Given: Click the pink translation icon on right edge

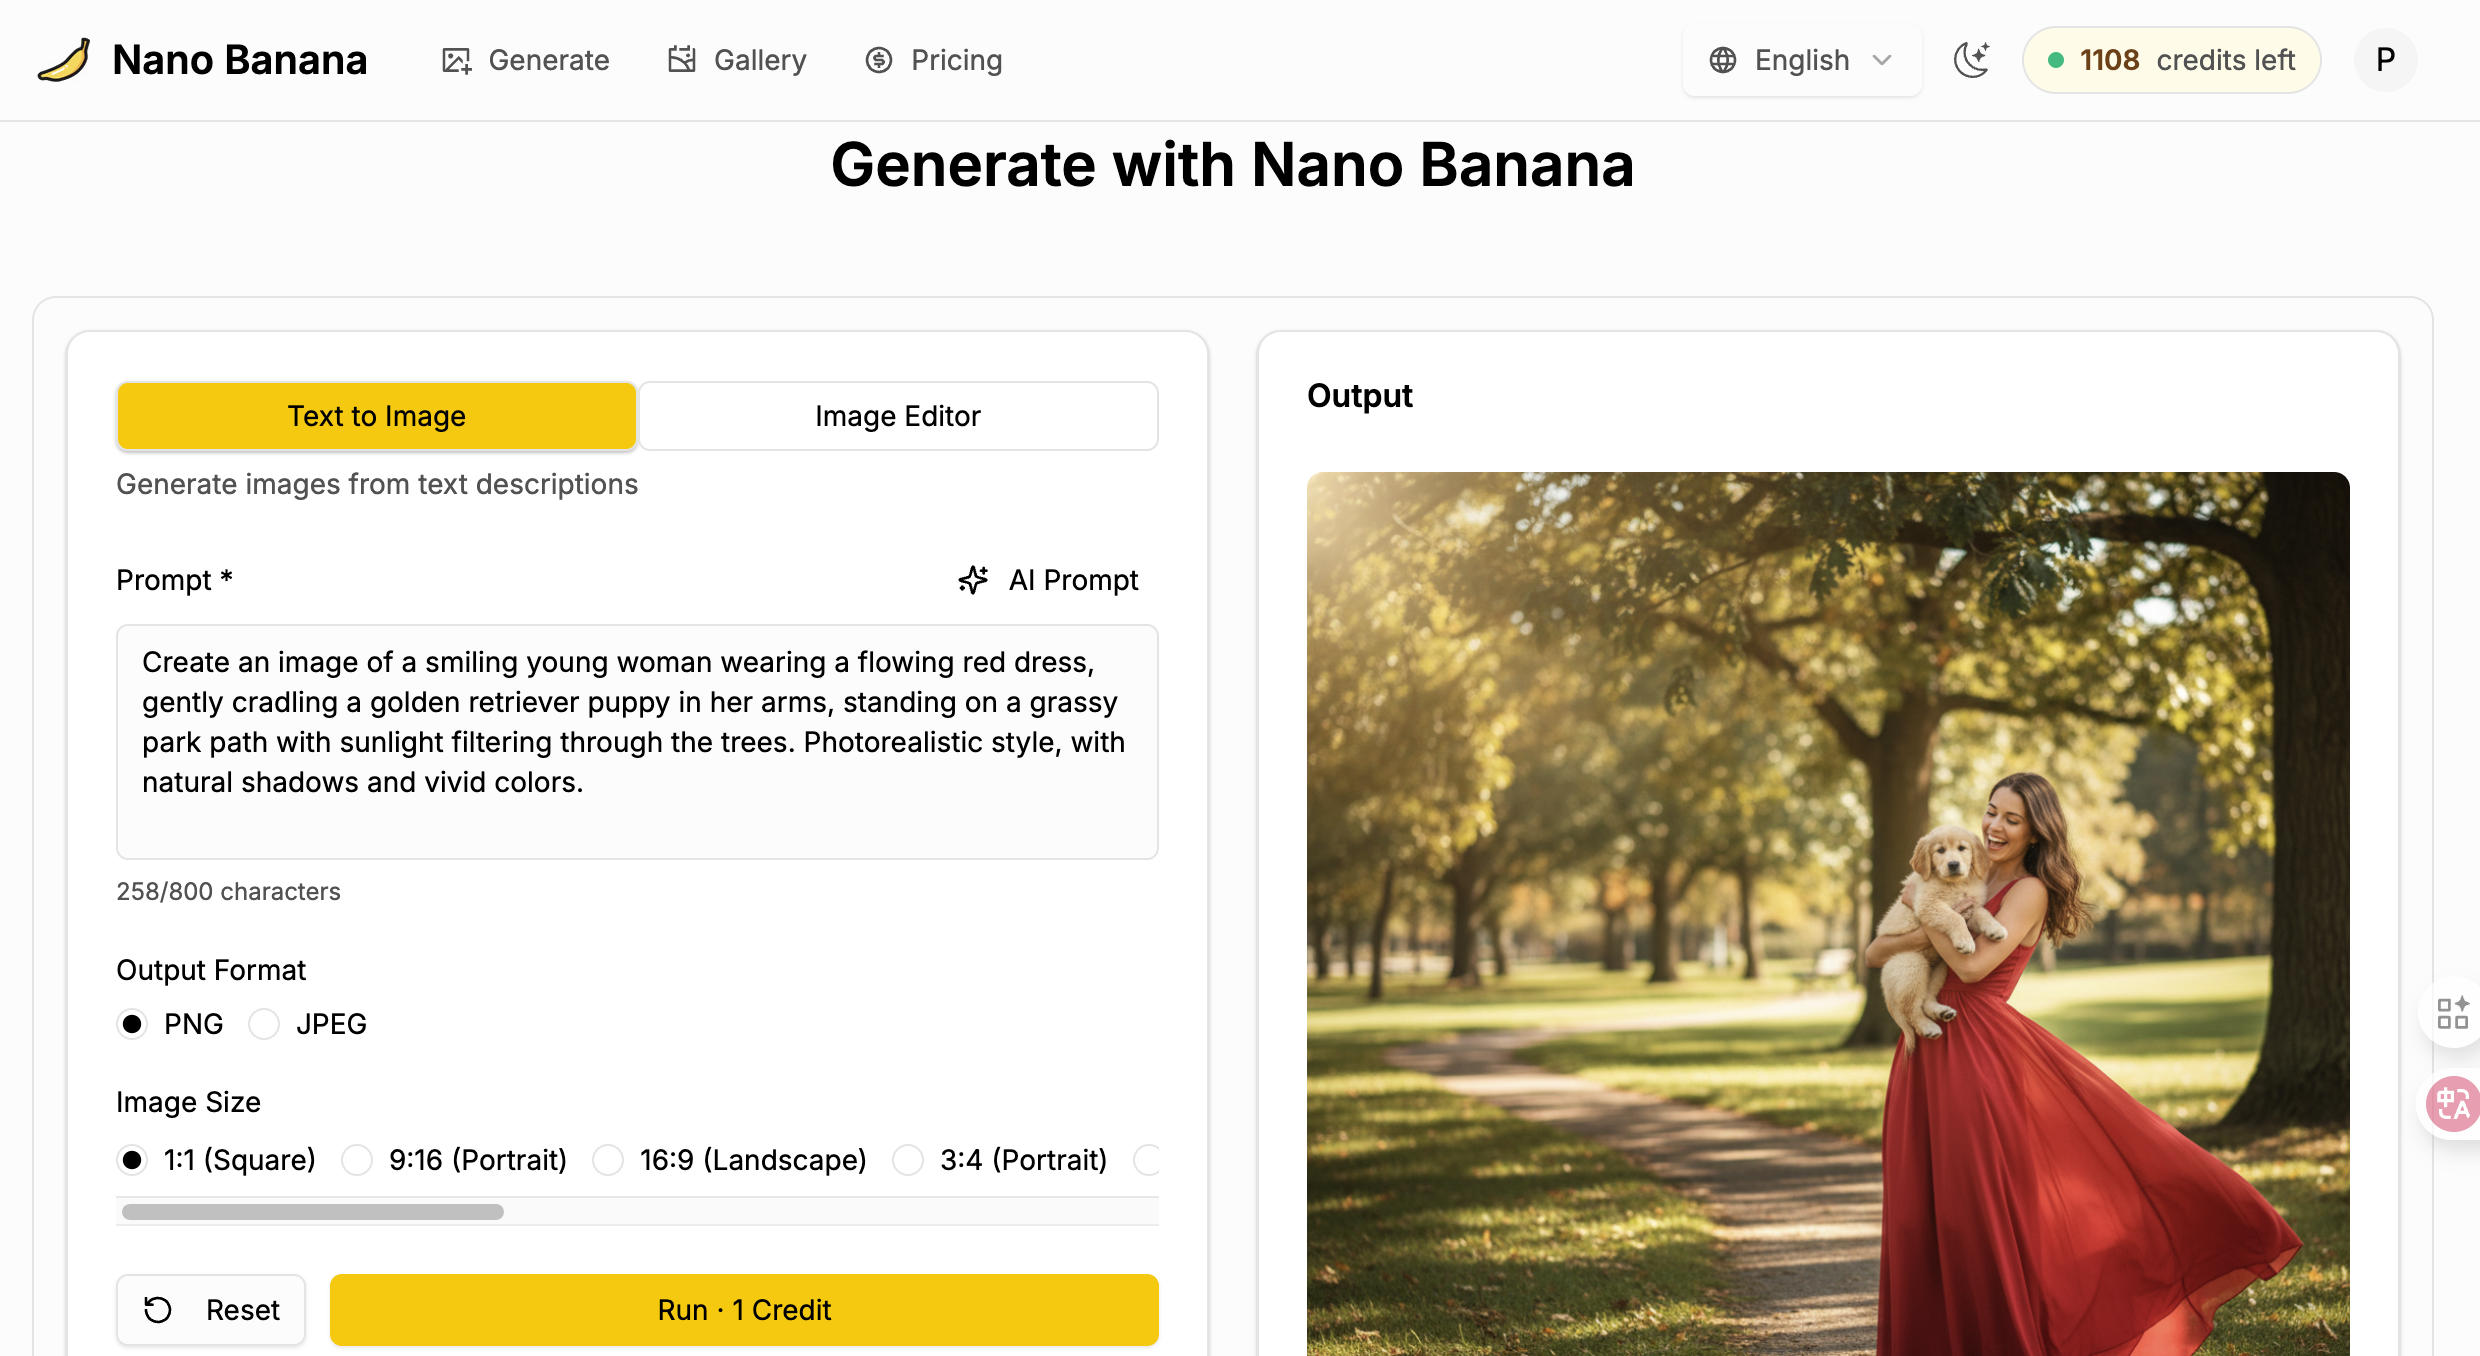Looking at the screenshot, I should click(x=2452, y=1104).
